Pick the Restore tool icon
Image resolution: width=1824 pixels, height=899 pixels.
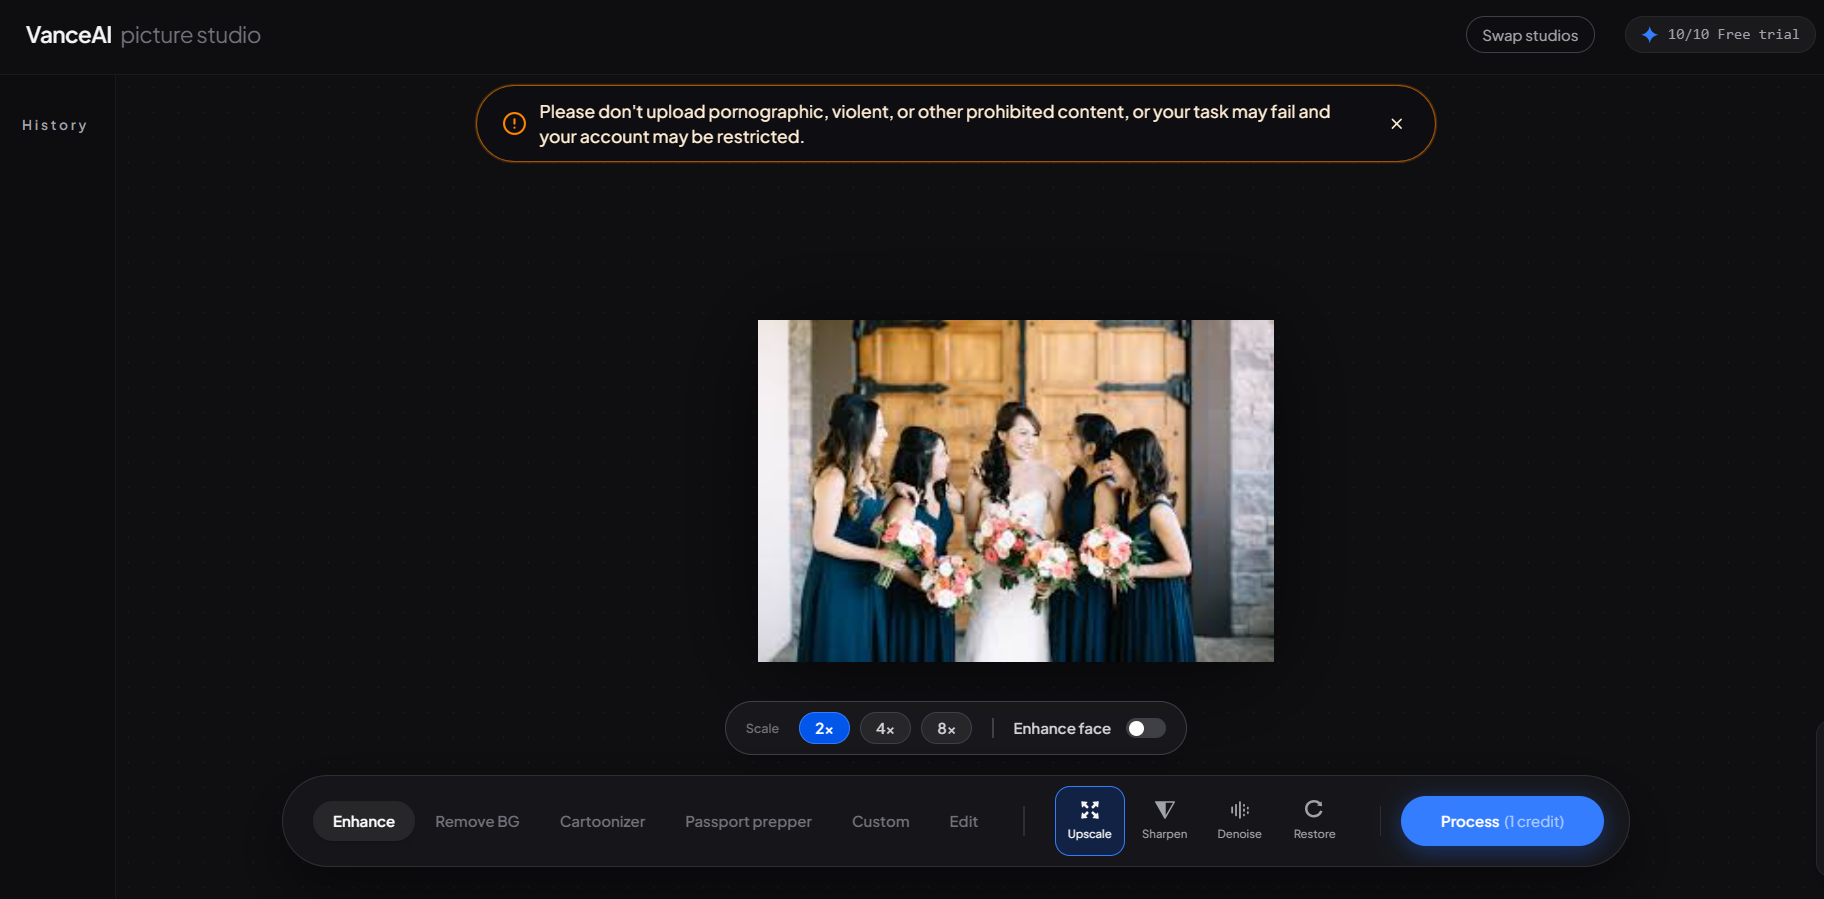point(1314,809)
